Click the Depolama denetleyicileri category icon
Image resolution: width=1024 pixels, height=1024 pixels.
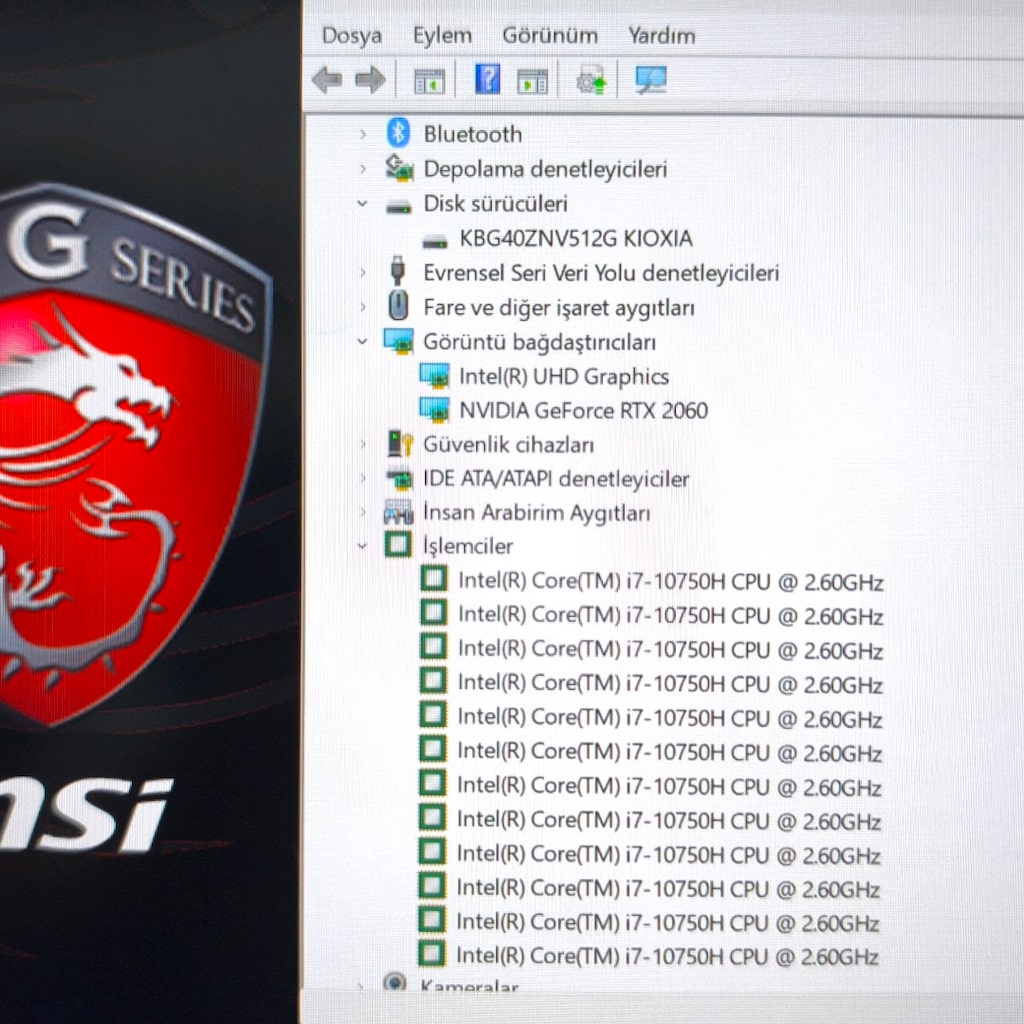pos(398,168)
